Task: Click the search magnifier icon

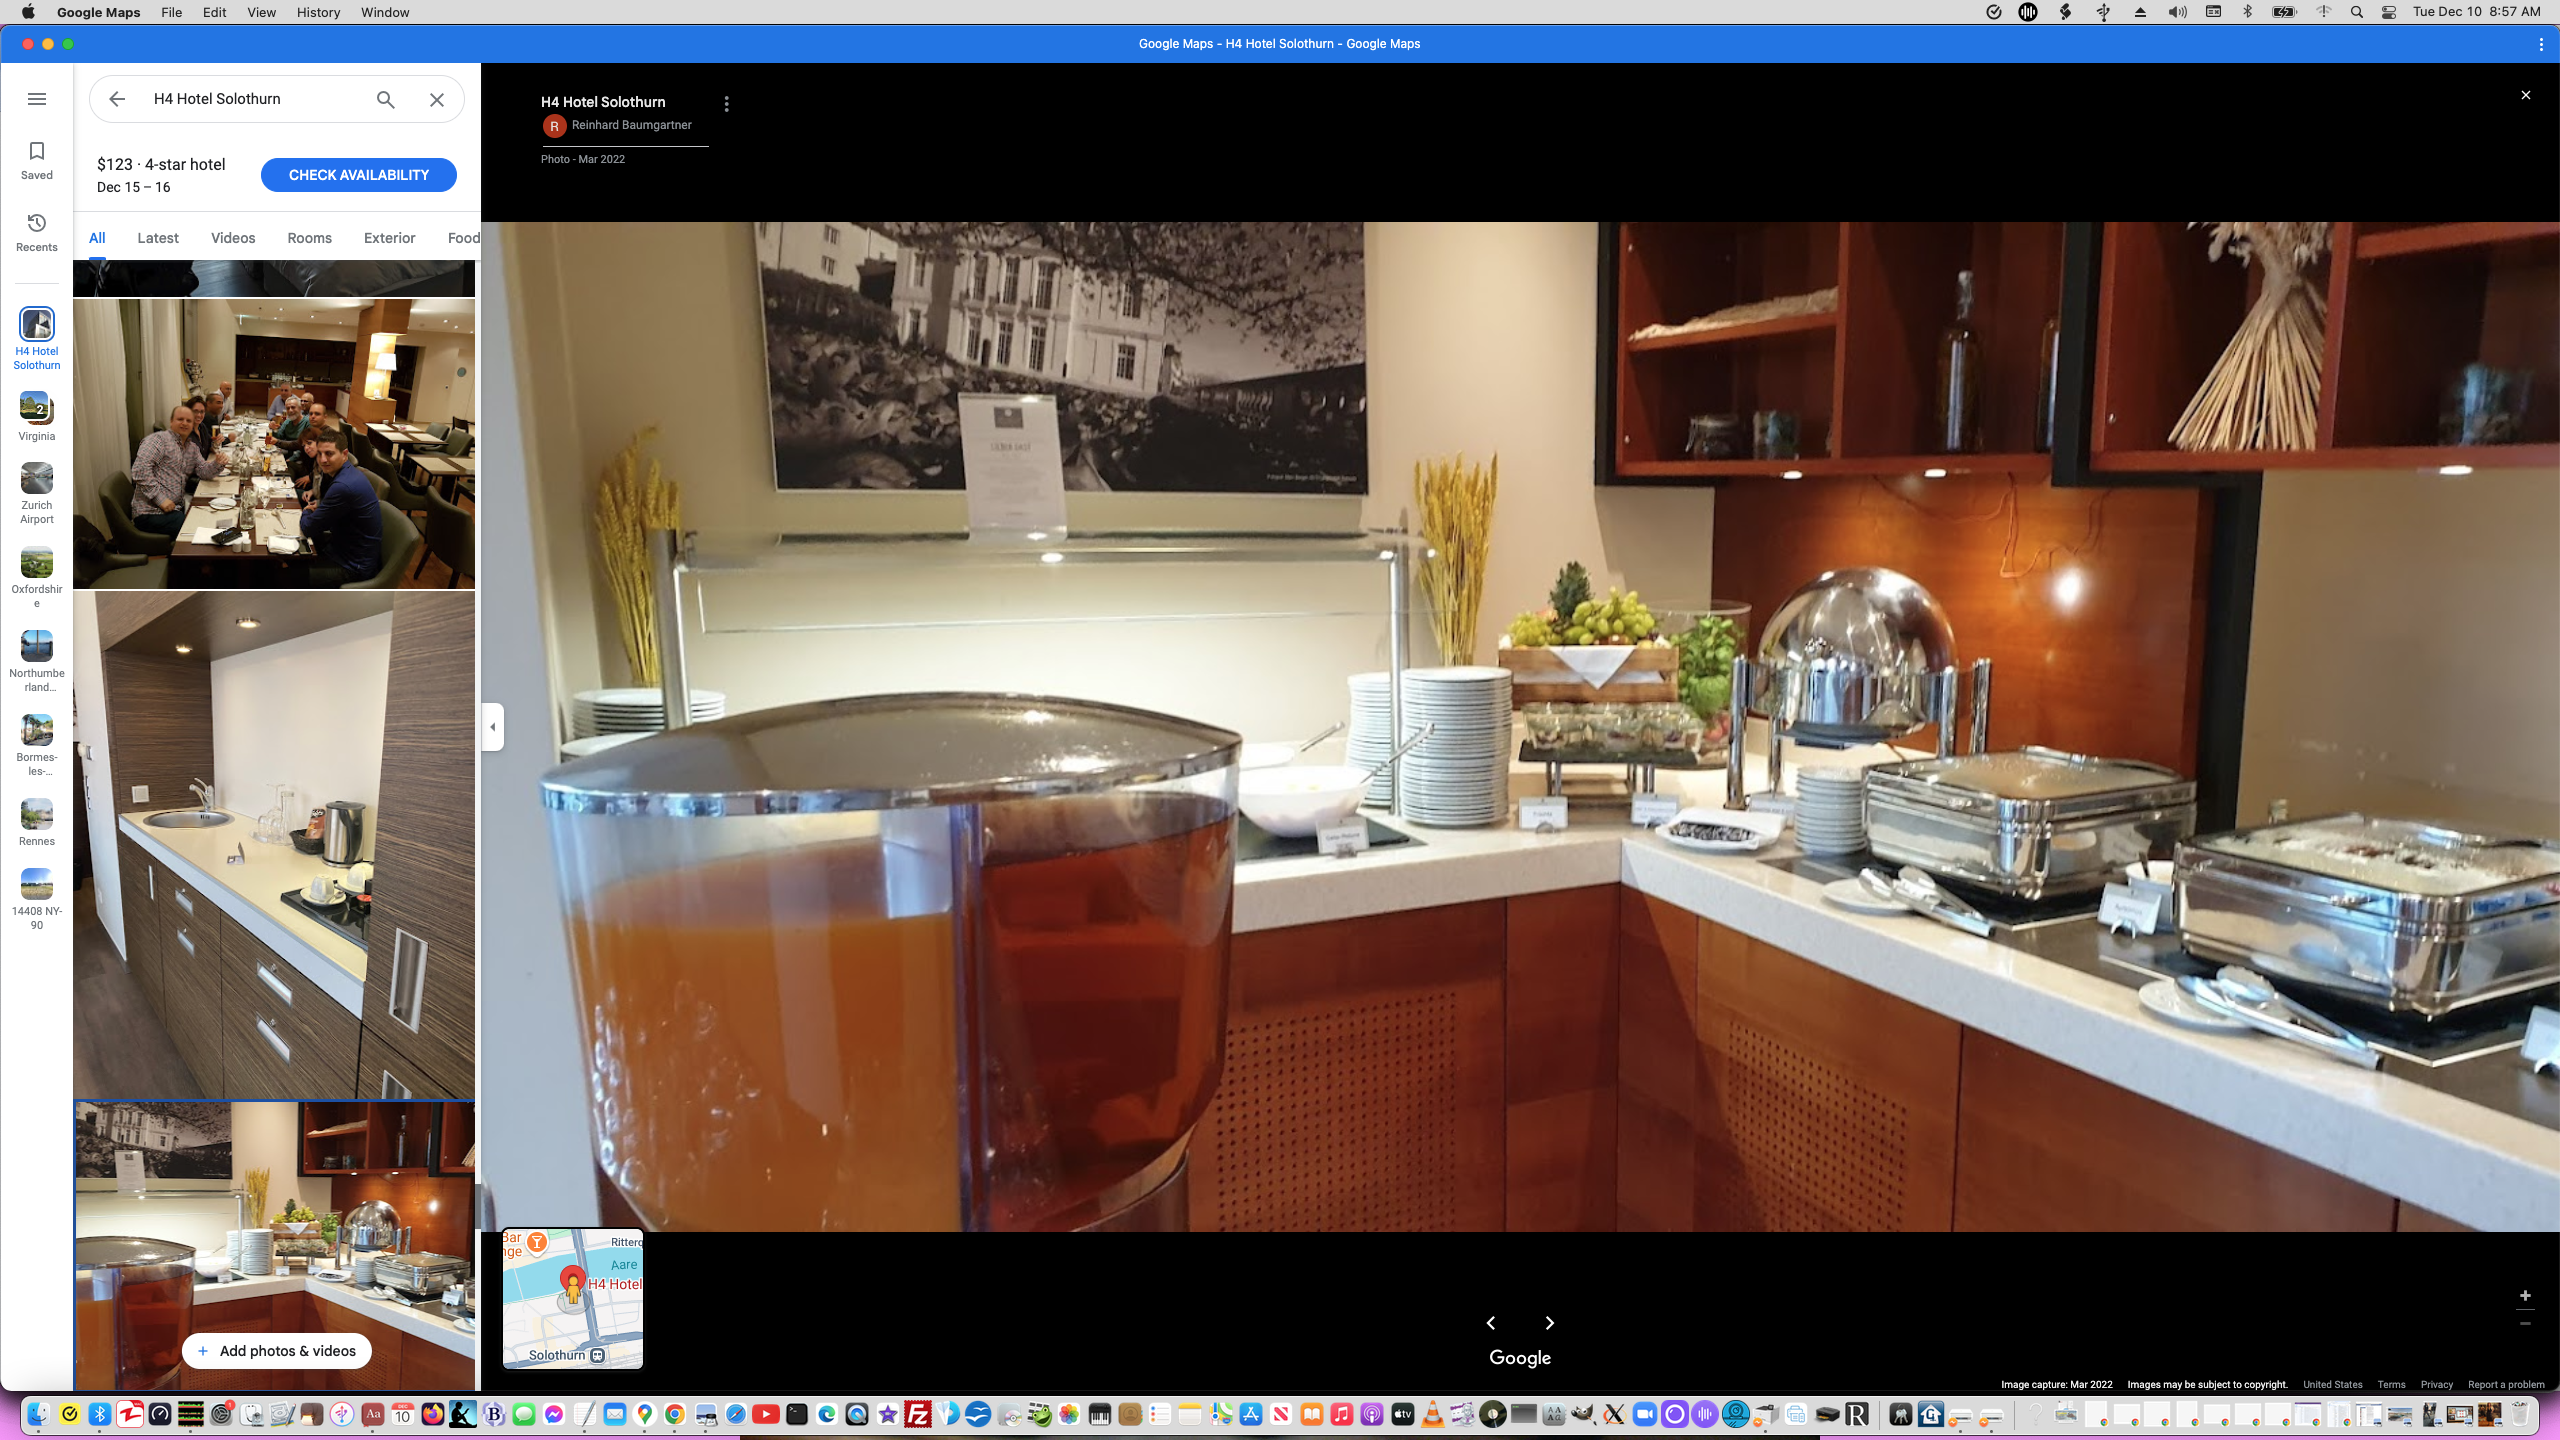Action: tap(385, 99)
